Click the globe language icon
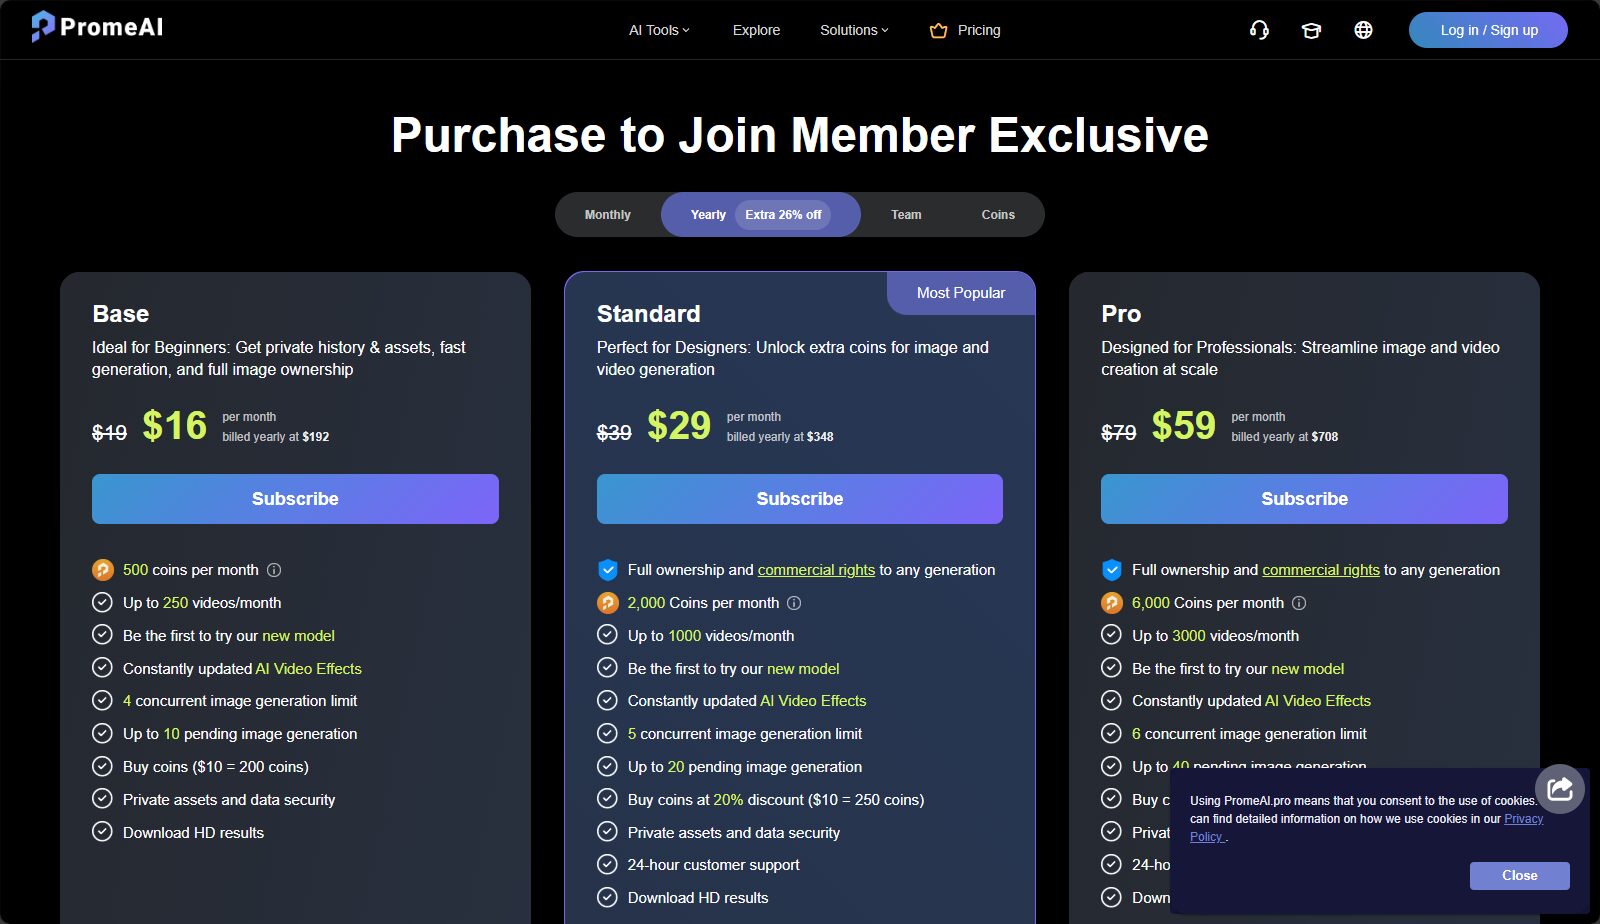This screenshot has width=1600, height=924. pos(1363,30)
